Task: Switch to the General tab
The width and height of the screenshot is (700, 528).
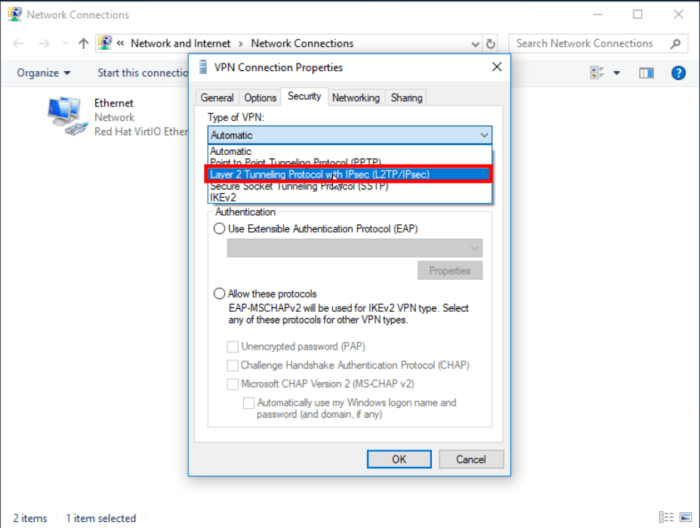Action: [x=217, y=97]
